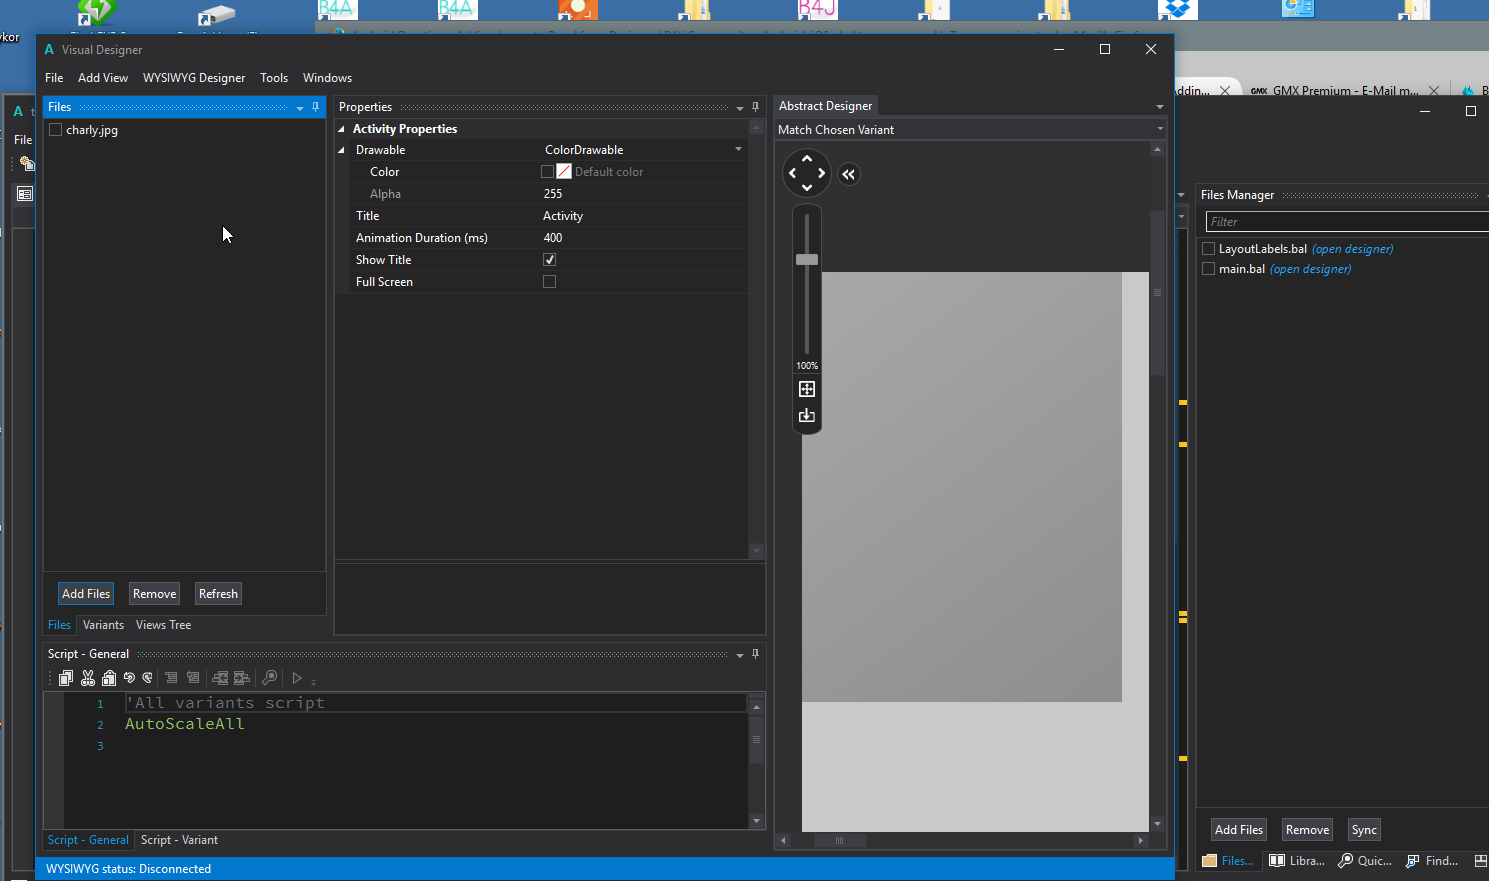1489x881 pixels.
Task: Collapse the Activity Properties section
Action: coord(342,129)
